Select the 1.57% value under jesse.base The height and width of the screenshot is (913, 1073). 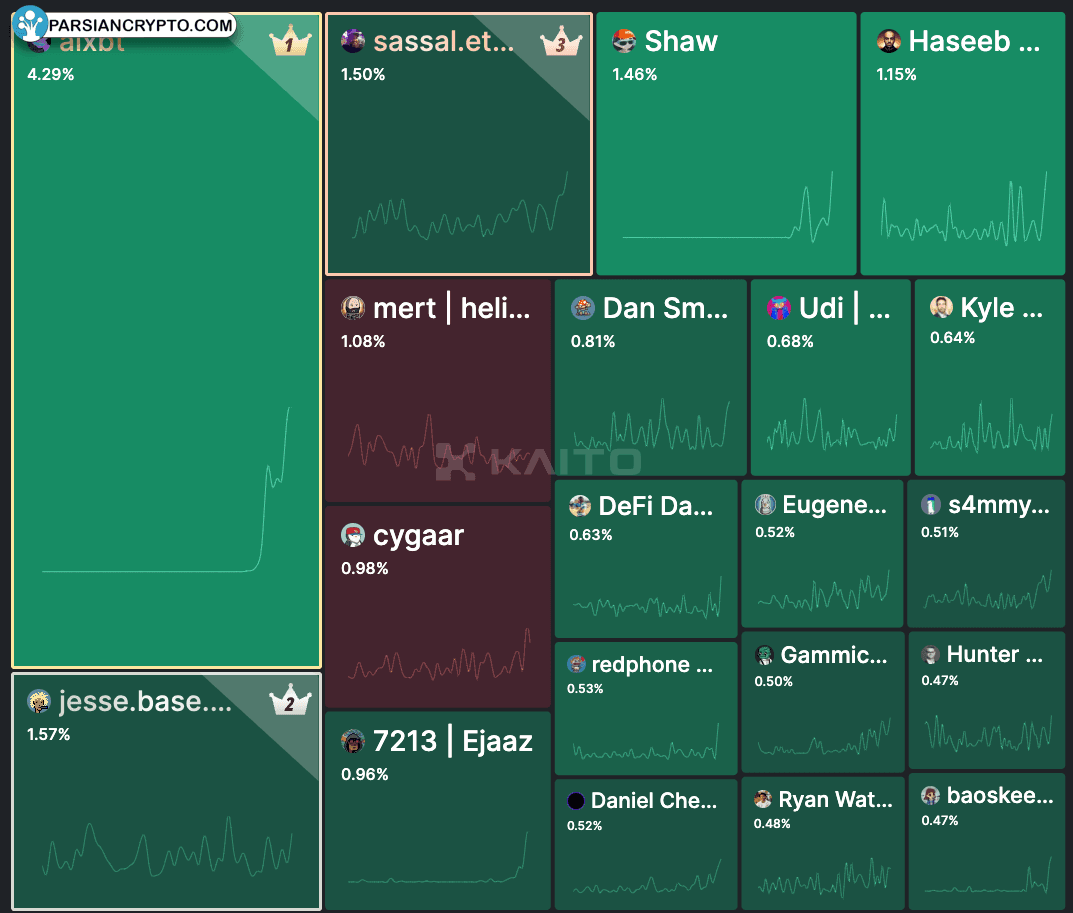click(x=49, y=734)
